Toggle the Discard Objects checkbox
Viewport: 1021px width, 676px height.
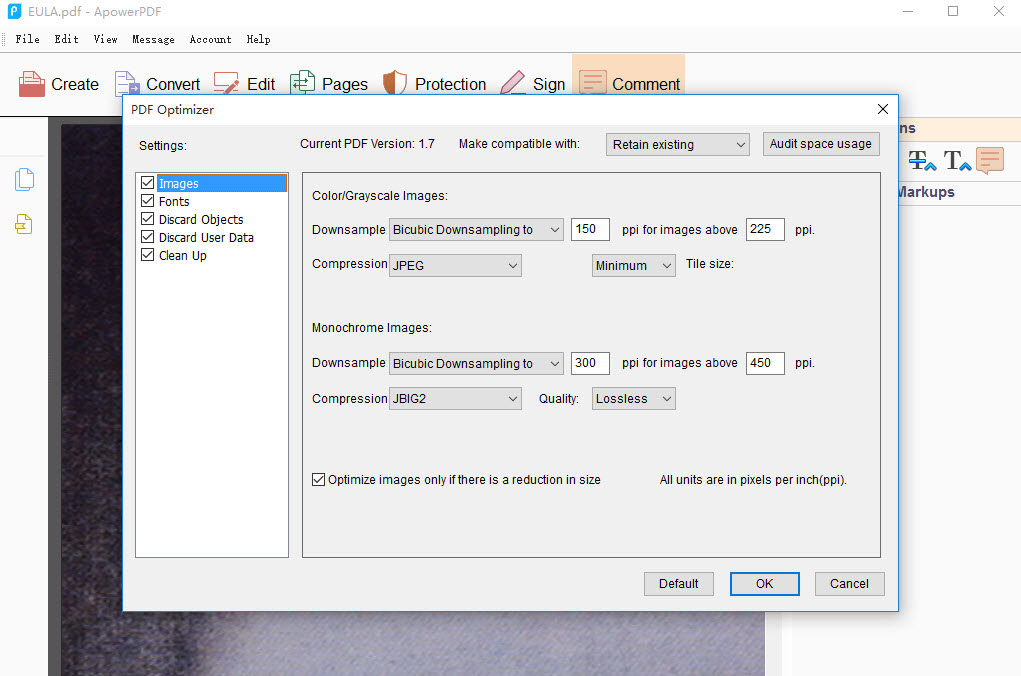(148, 219)
